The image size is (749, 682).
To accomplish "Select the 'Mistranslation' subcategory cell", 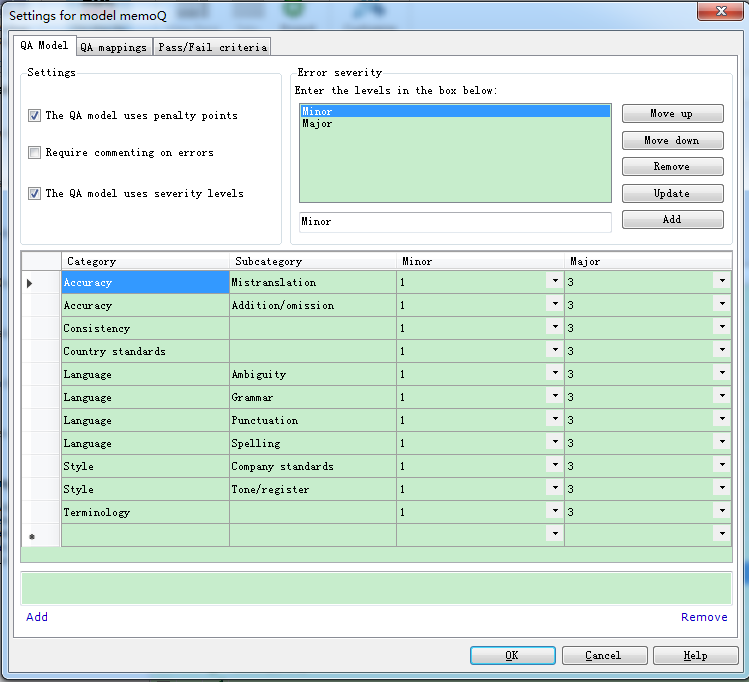I will 313,282.
